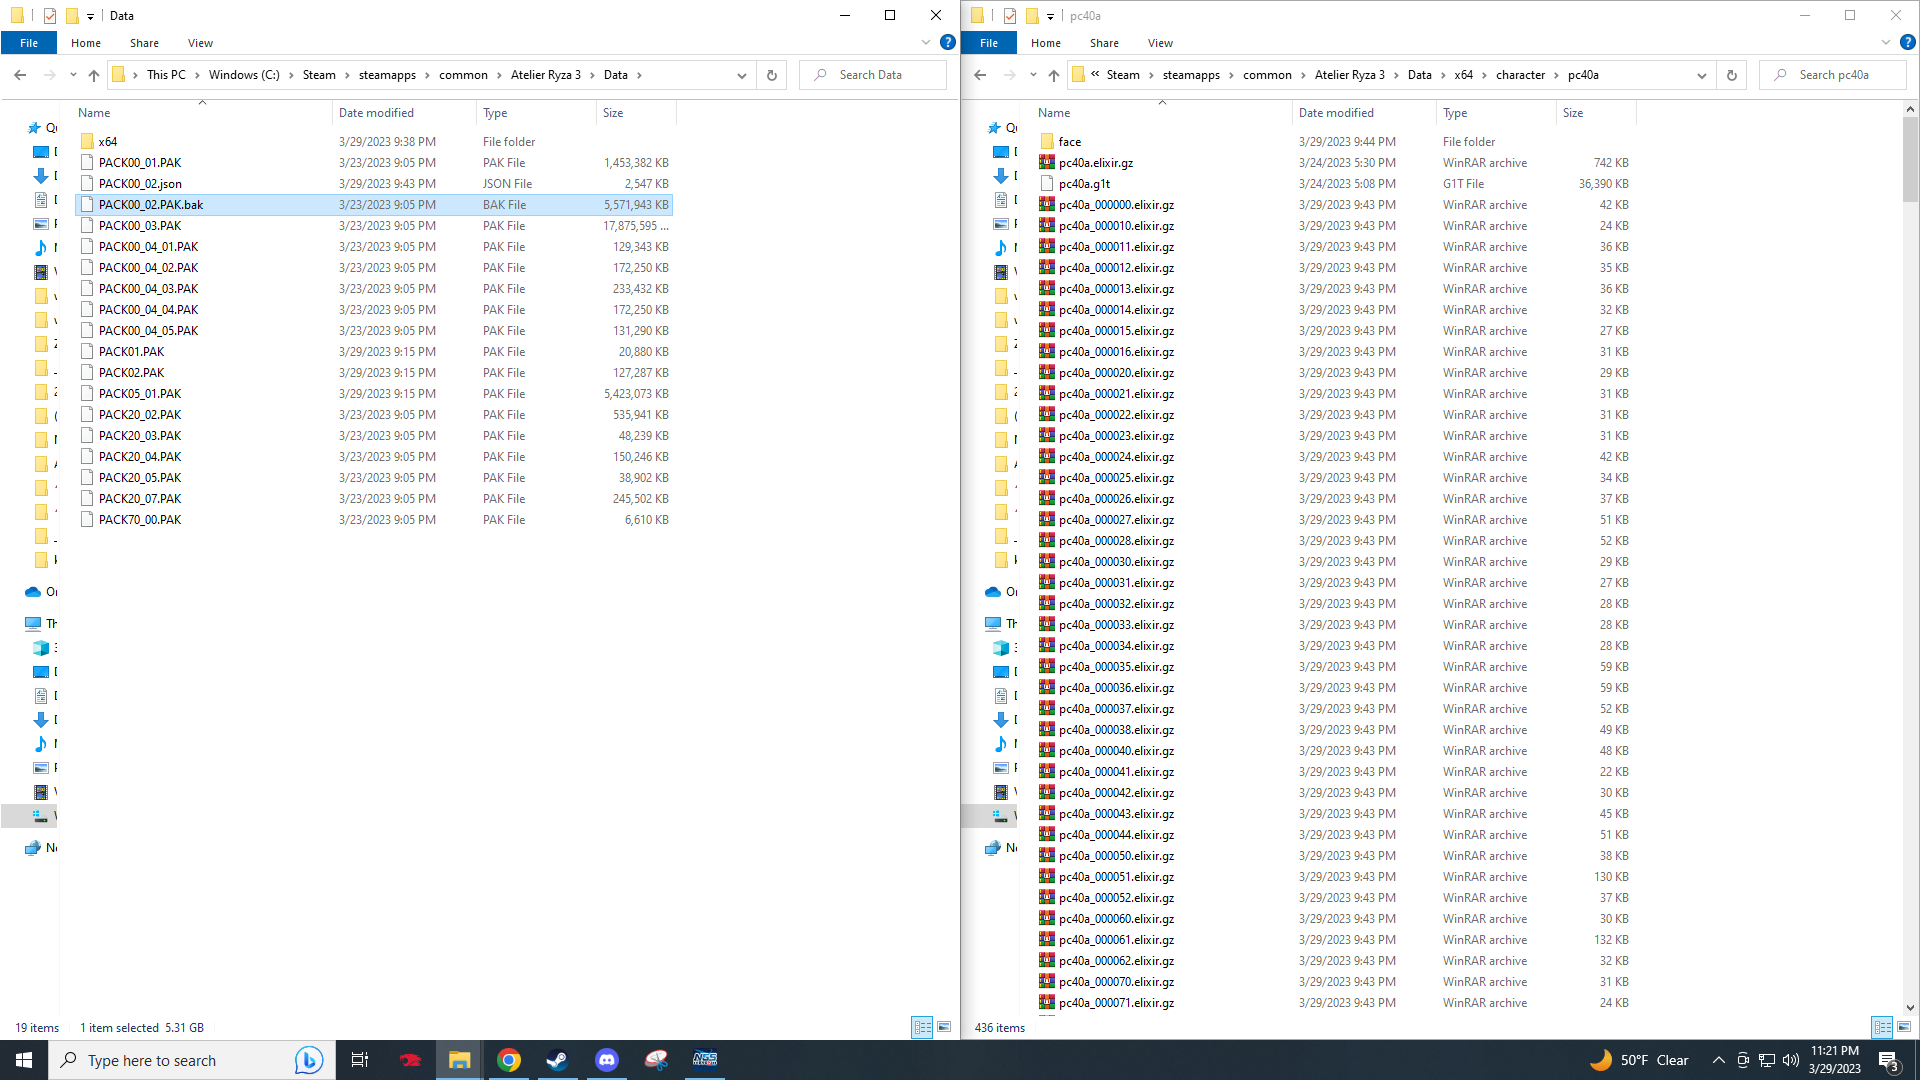
Task: Expand address history dropdown in pc40a window
Action: tap(1702, 75)
